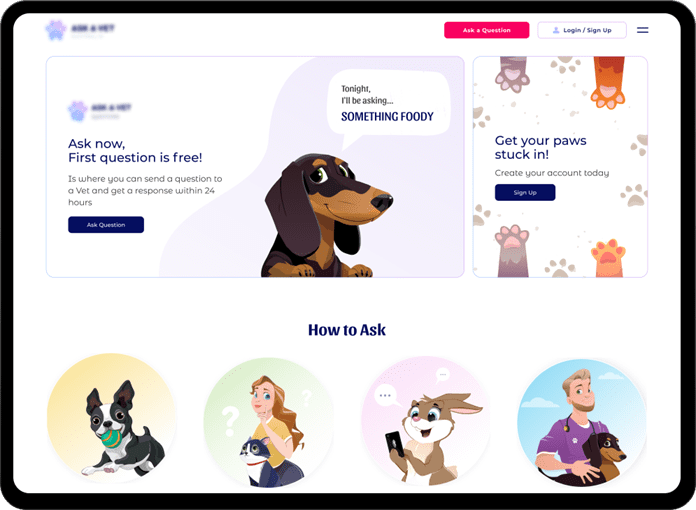The height and width of the screenshot is (510, 696).
Task: Click the paw logo in header
Action: [55, 30]
